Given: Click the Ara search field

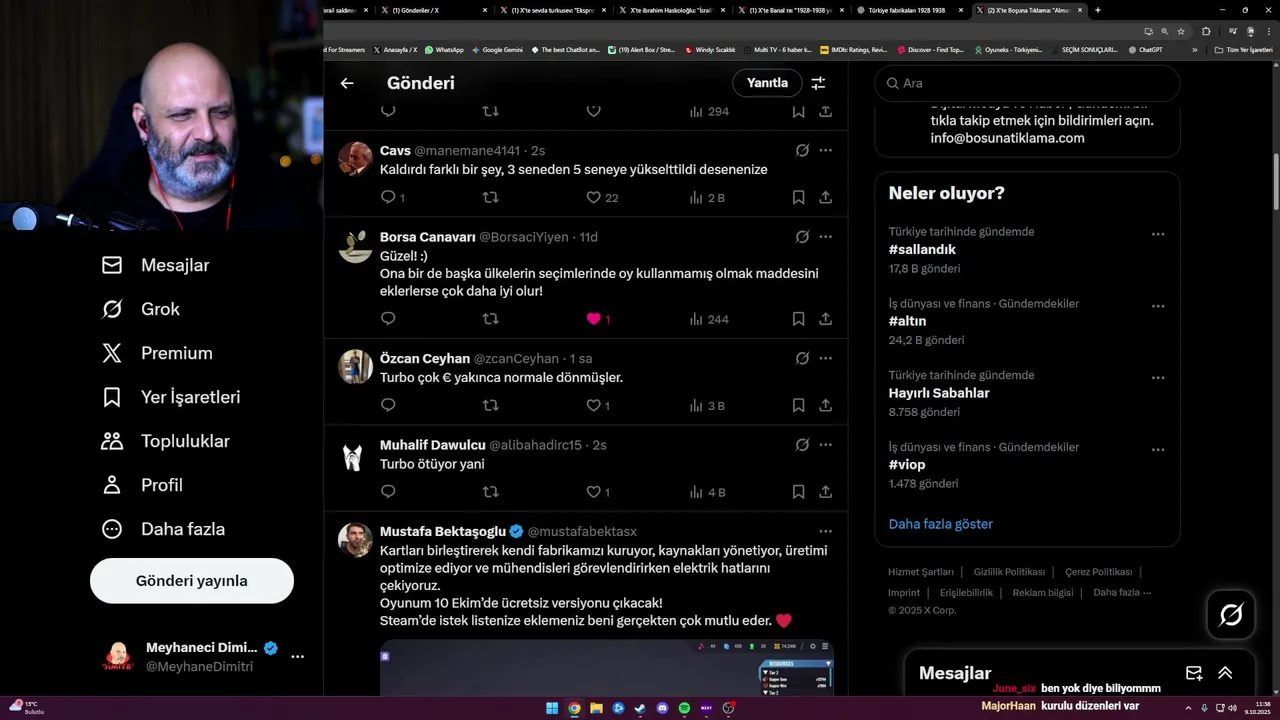Looking at the screenshot, I should [1027, 83].
